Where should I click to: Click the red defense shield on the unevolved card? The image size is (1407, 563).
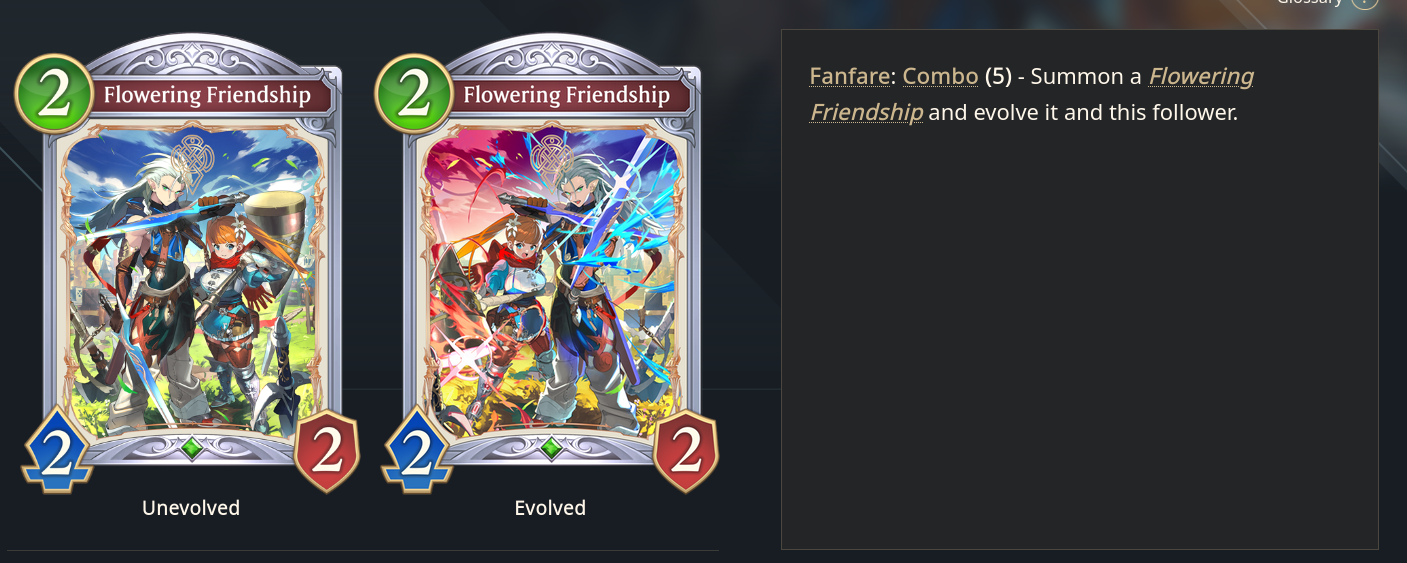[x=327, y=451]
